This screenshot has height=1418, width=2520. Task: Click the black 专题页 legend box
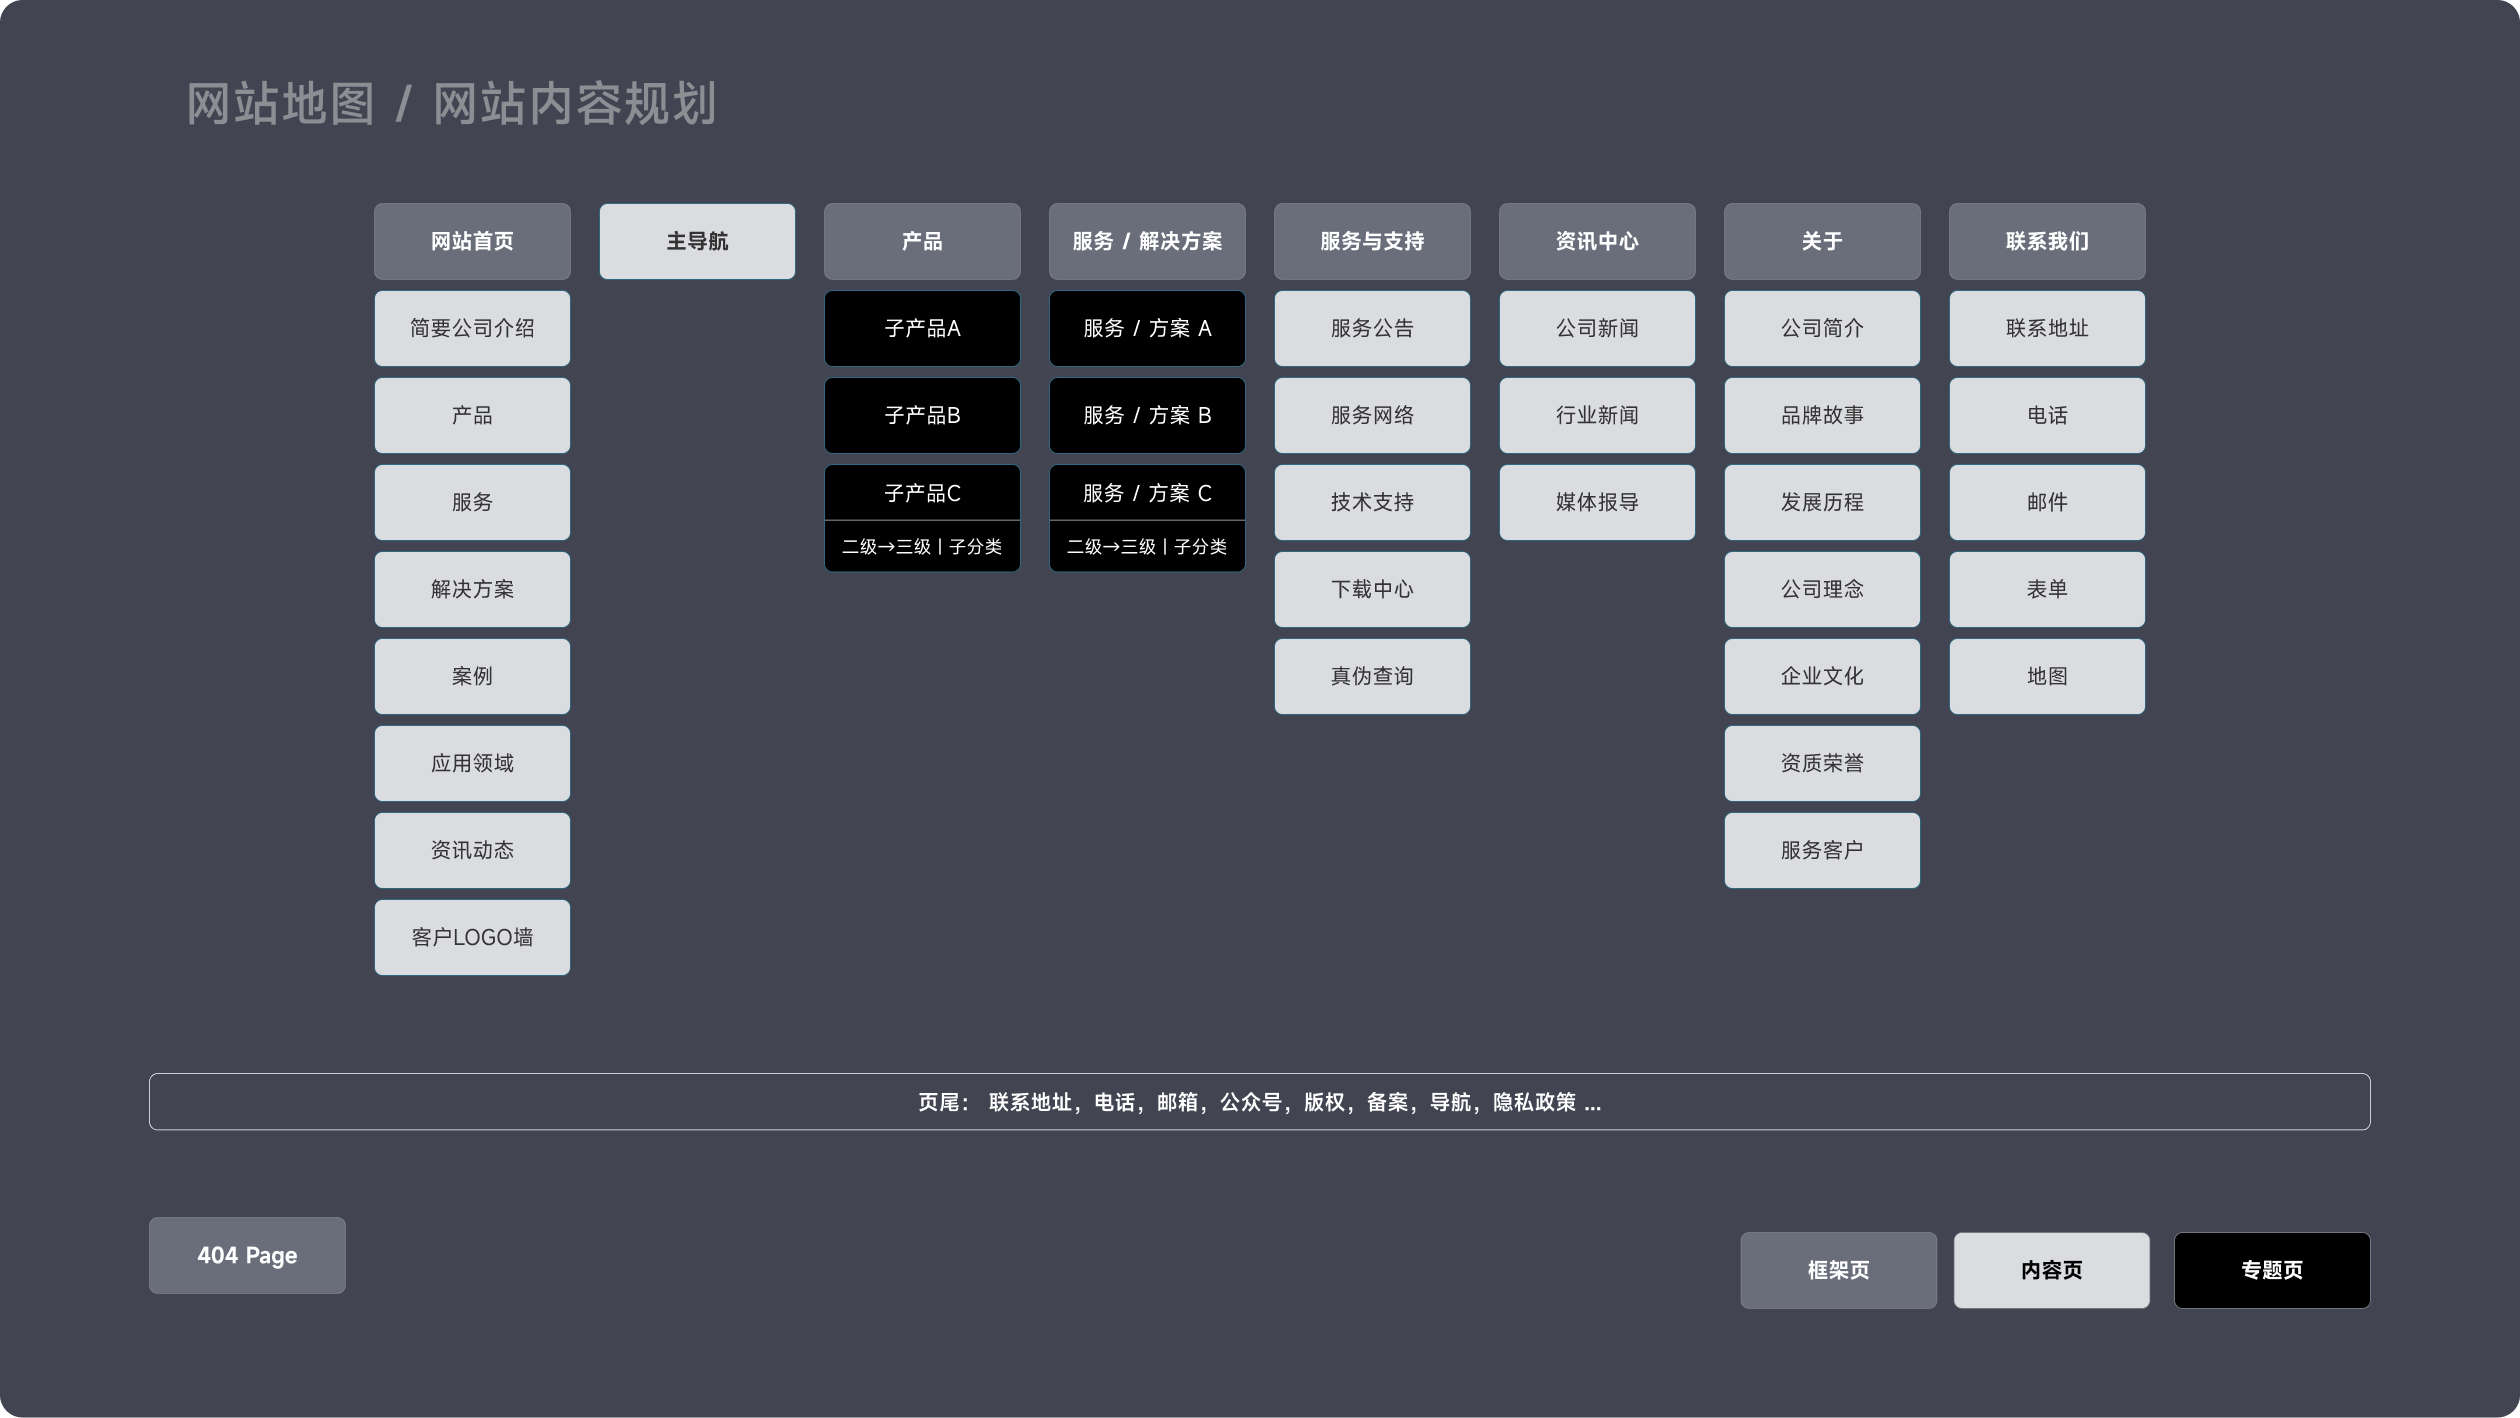tap(2272, 1270)
